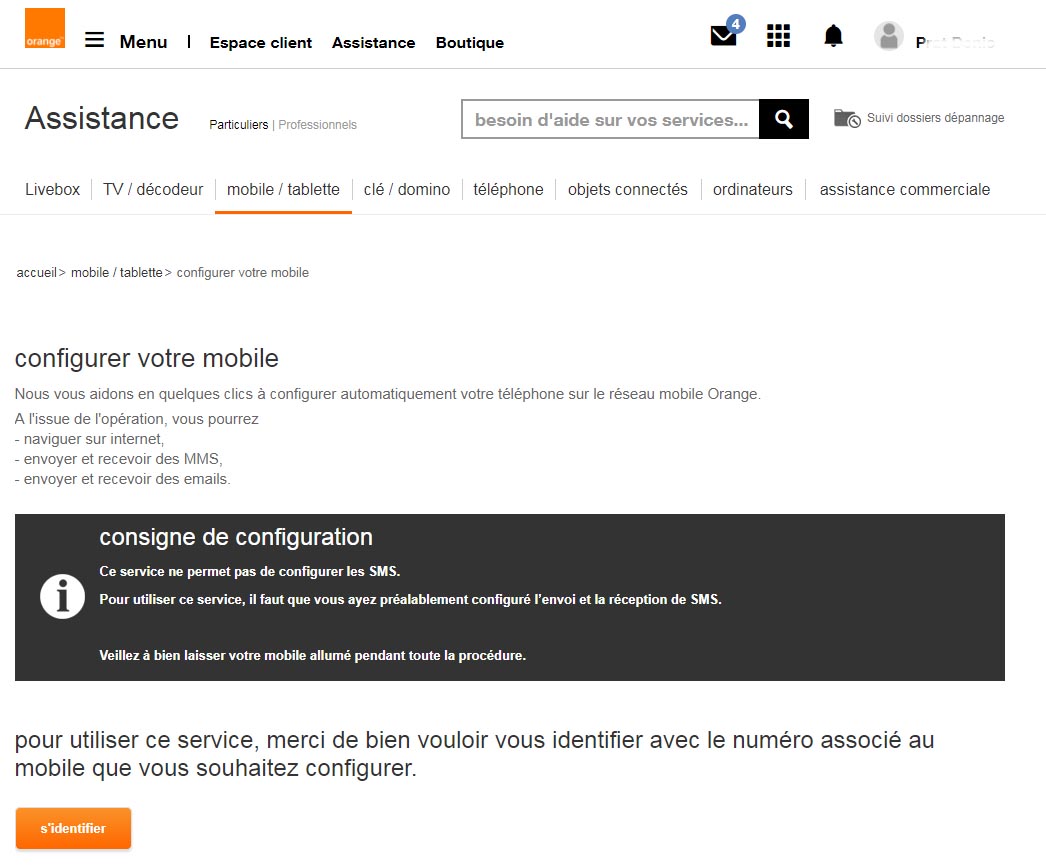
Task: Open the hamburger Menu icon
Action: (x=94, y=40)
